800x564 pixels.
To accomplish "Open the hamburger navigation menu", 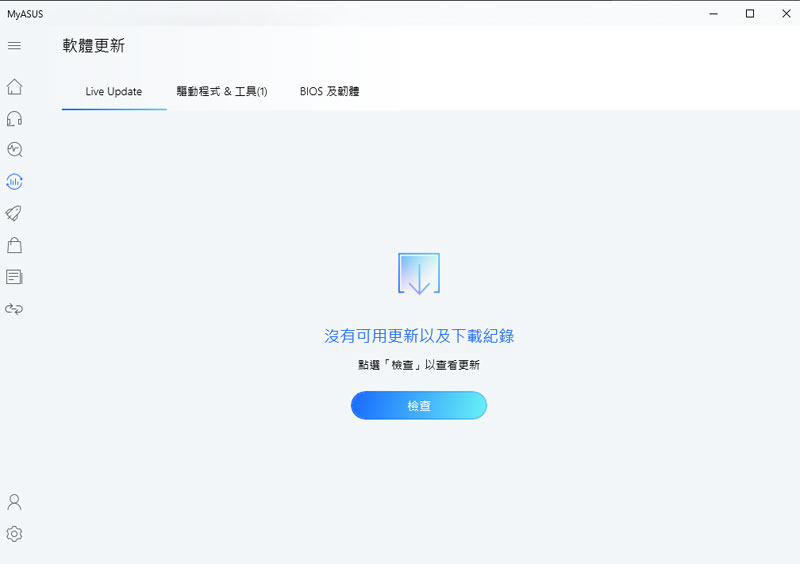I will (14, 46).
